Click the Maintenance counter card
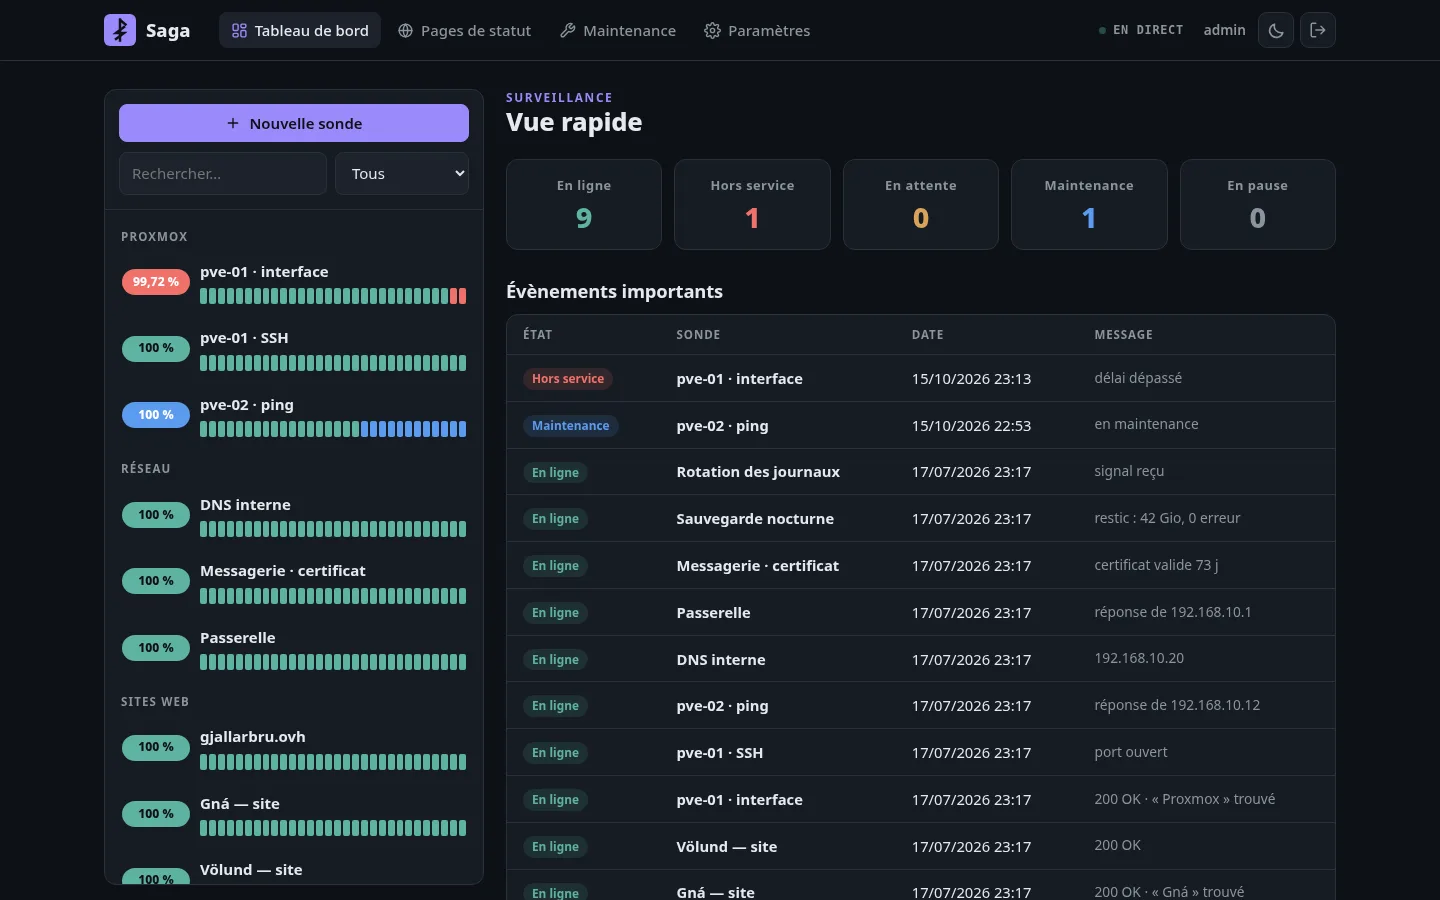This screenshot has height=900, width=1440. click(x=1089, y=204)
